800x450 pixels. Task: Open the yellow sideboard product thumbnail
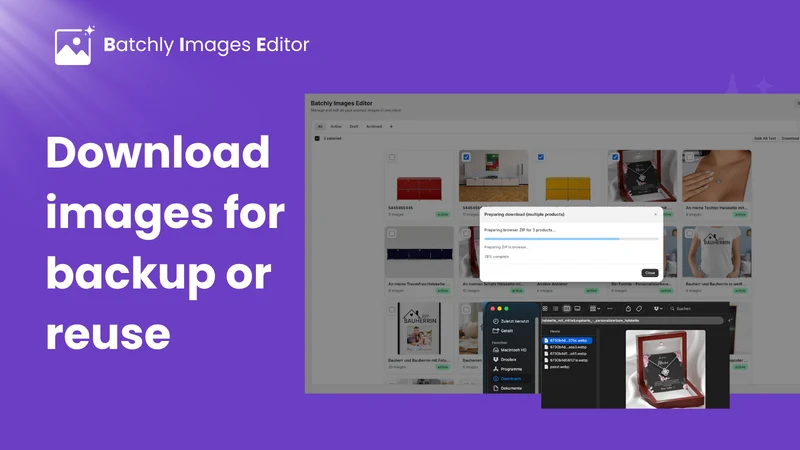click(568, 177)
